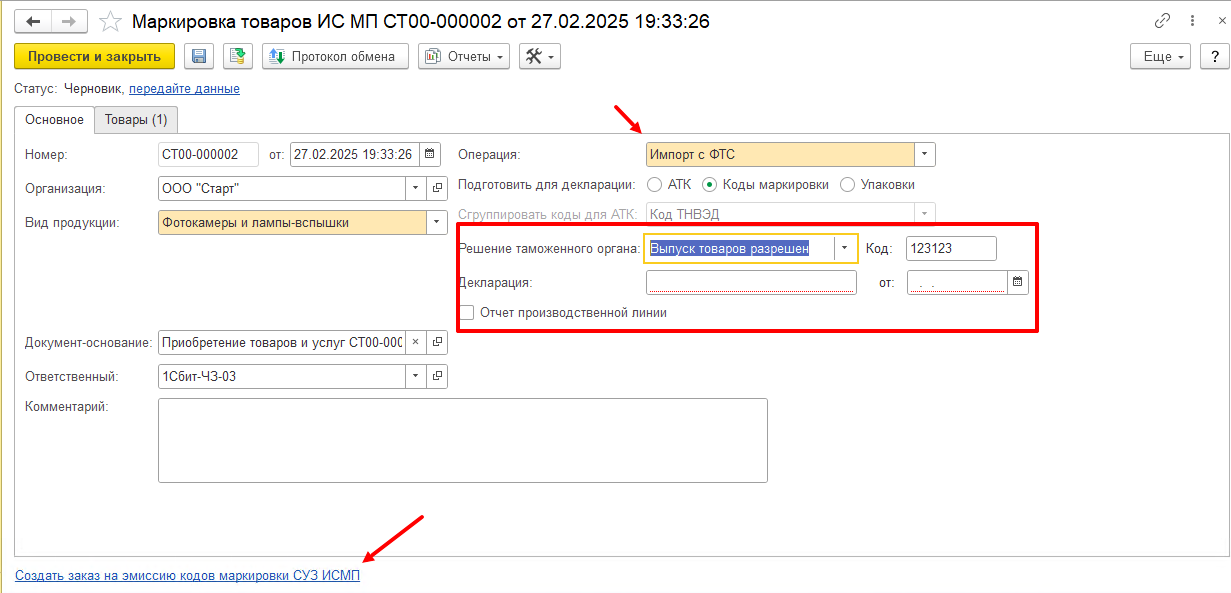Open calendar picker next to document date
Image resolution: width=1231 pixels, height=593 pixels.
pyautogui.click(x=430, y=155)
